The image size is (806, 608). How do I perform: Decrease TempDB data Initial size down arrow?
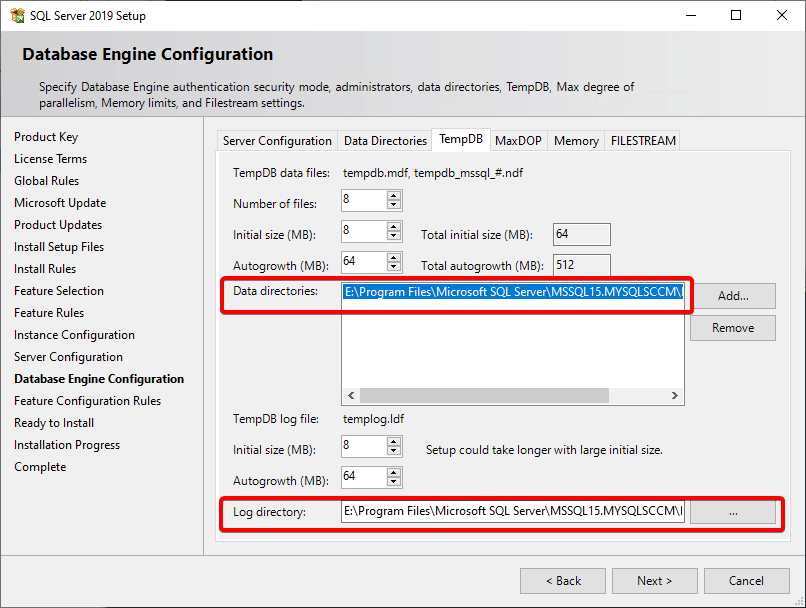pyautogui.click(x=394, y=236)
